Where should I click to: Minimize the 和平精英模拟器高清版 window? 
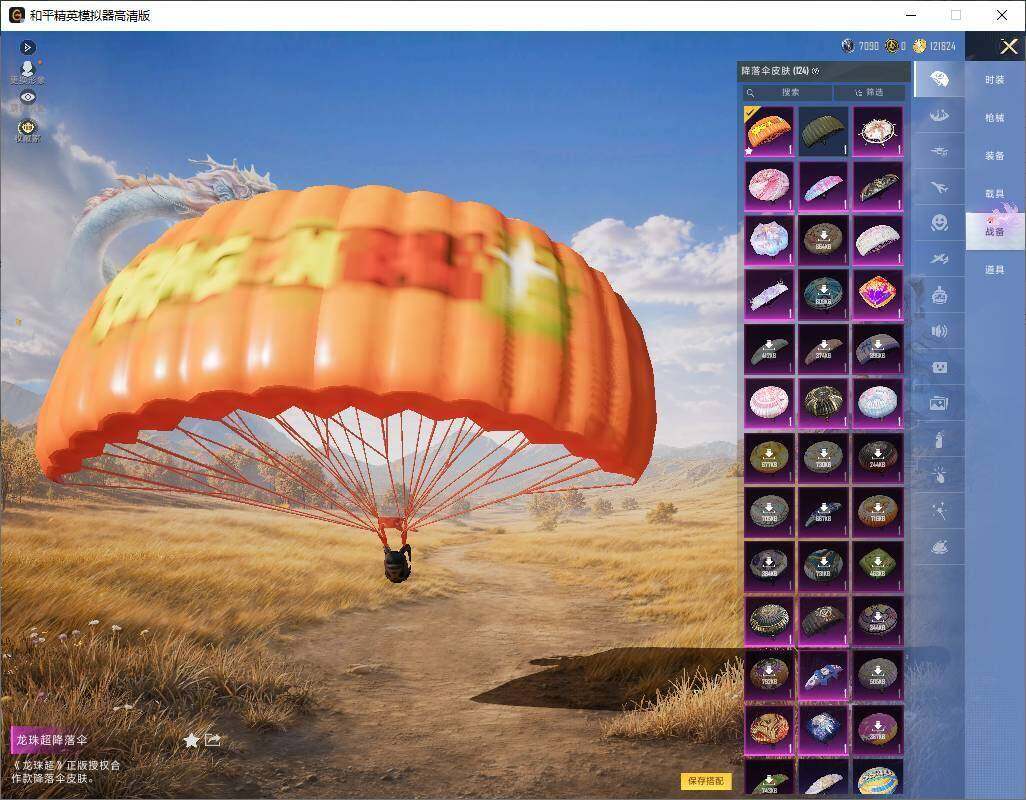(x=911, y=15)
